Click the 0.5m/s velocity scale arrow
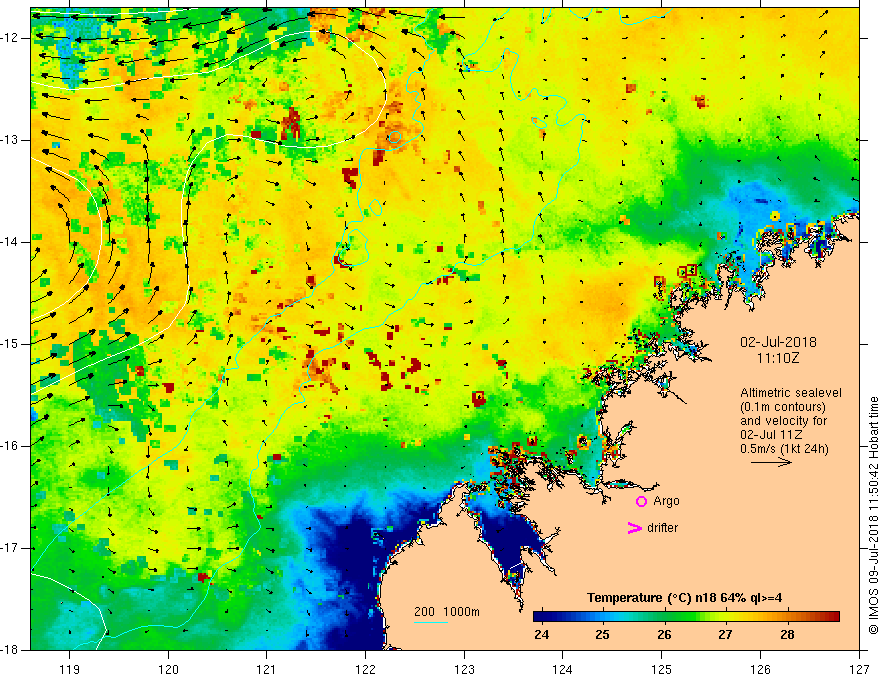Viewport: 880px width, 680px height. (x=771, y=462)
